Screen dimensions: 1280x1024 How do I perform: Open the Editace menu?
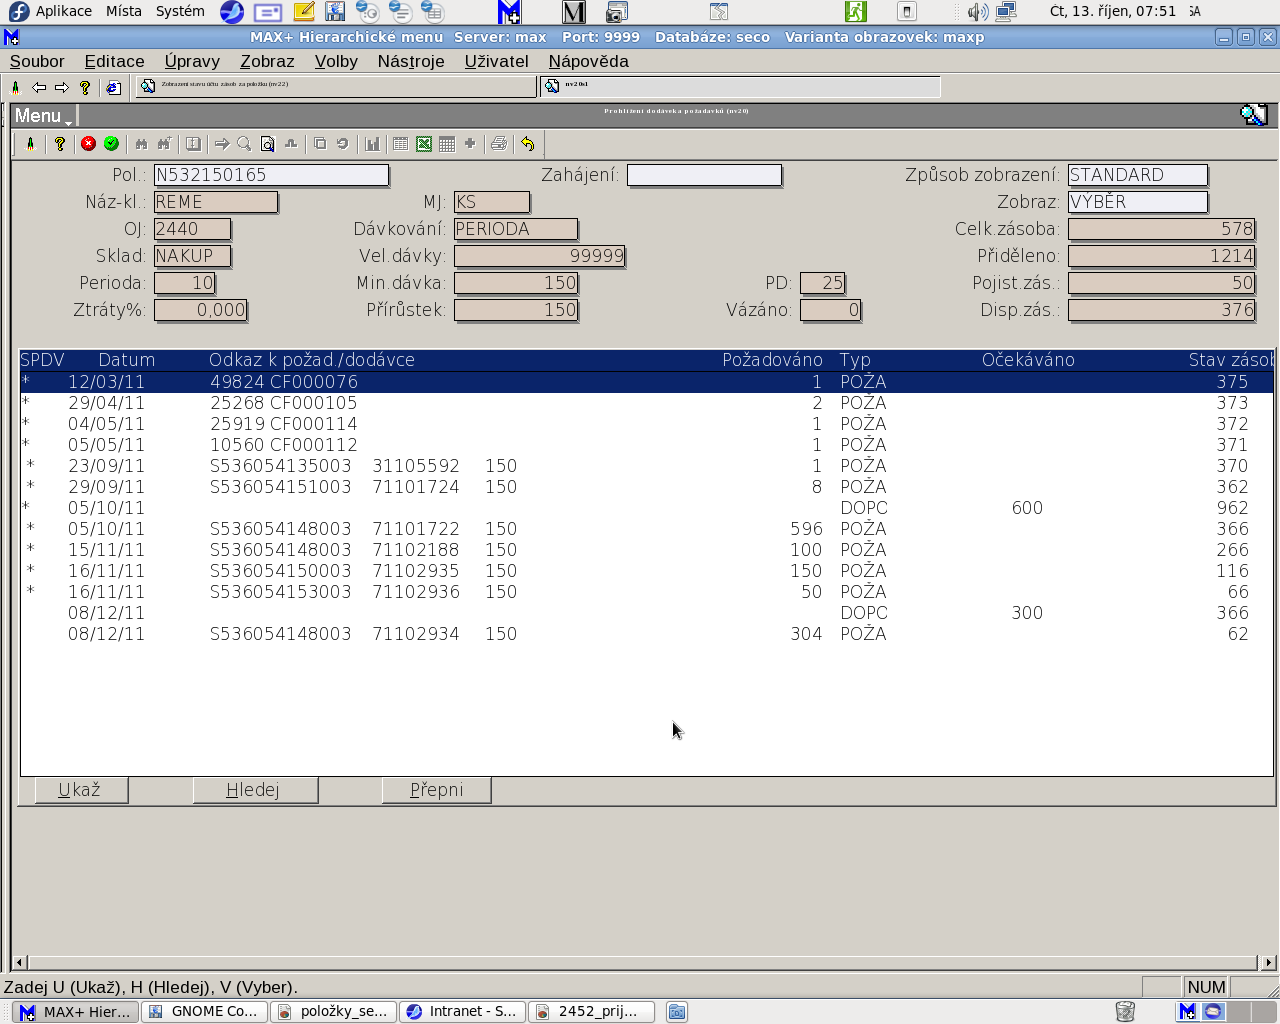pyautogui.click(x=114, y=61)
